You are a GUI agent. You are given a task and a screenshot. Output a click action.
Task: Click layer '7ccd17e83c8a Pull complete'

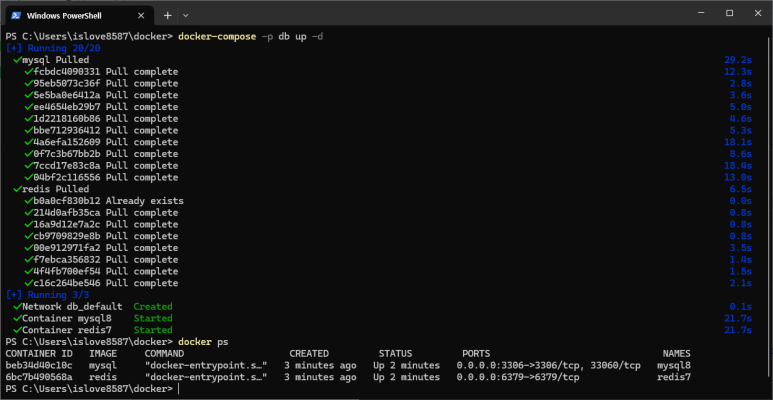click(102, 166)
